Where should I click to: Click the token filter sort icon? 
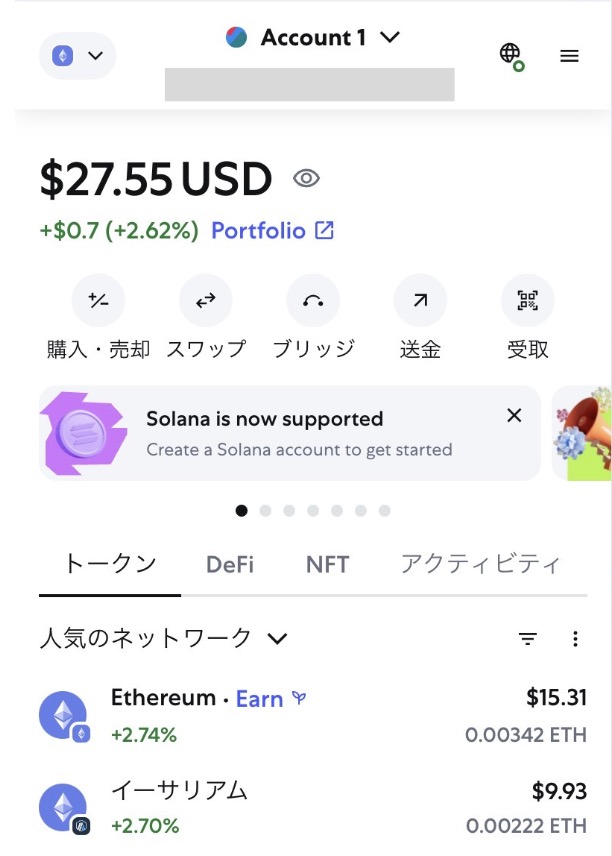click(528, 639)
